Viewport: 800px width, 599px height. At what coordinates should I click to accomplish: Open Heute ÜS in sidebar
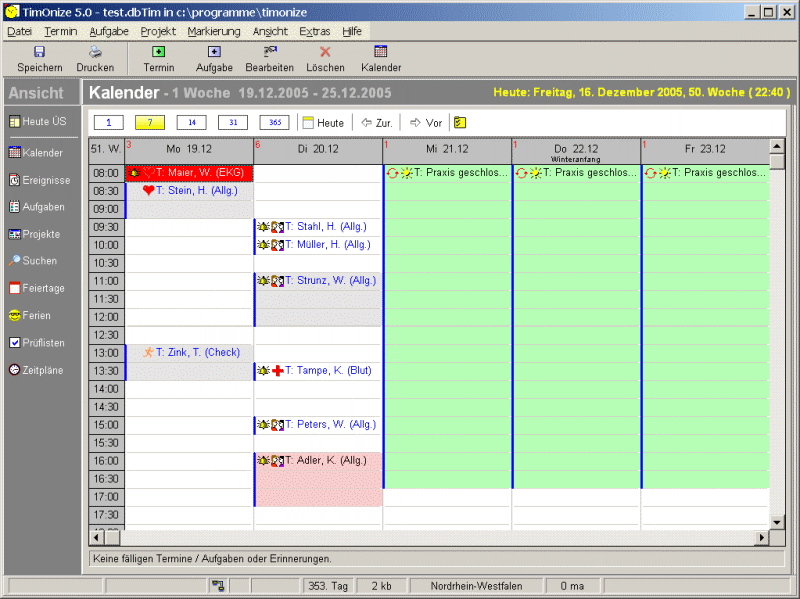(x=38, y=121)
